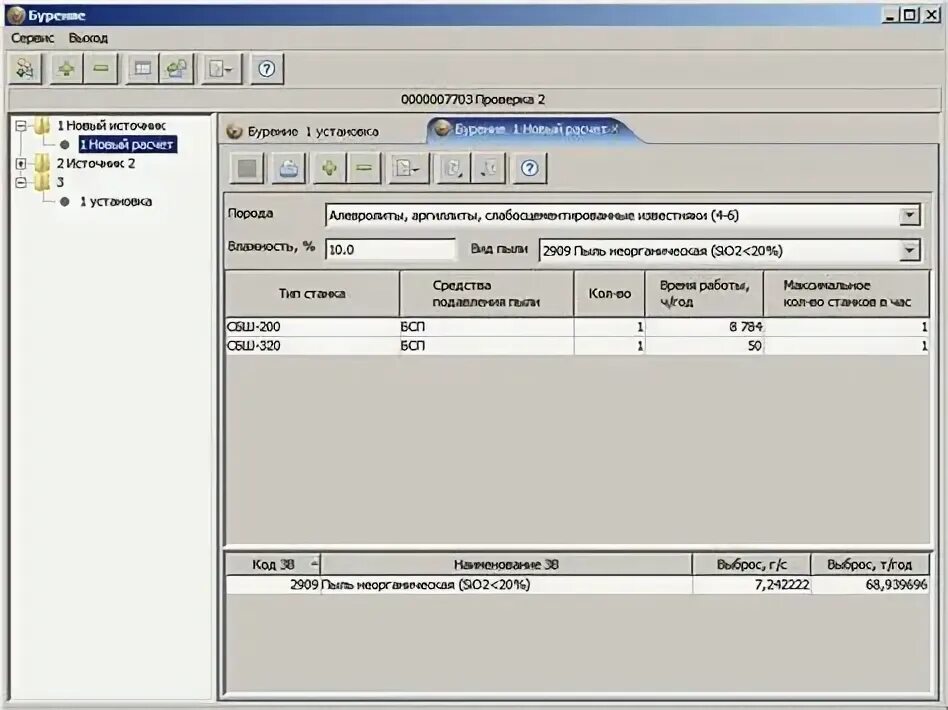948x710 pixels.
Task: Click the bullet icon beside '1 установка'
Action: pyautogui.click(x=65, y=201)
